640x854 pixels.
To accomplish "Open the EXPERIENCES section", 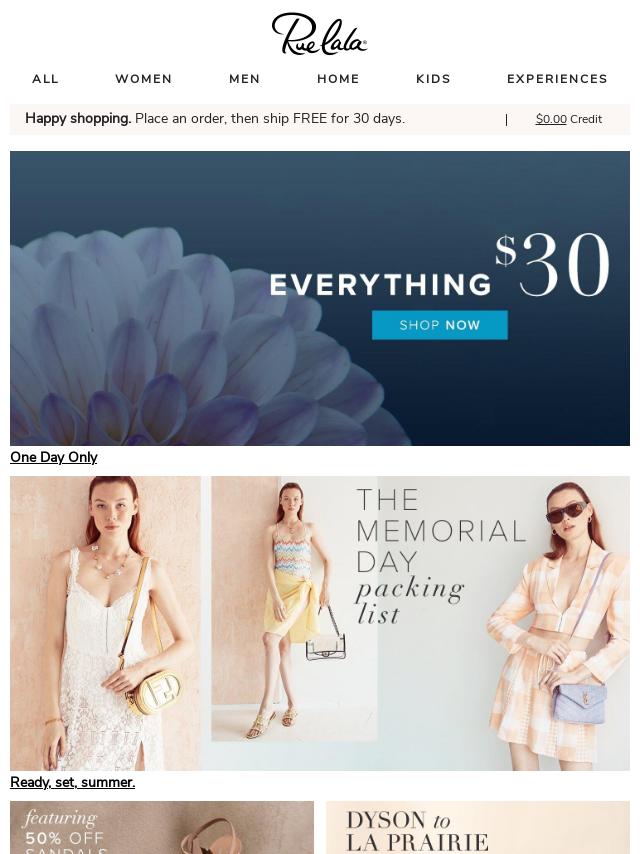I will click(x=557, y=79).
